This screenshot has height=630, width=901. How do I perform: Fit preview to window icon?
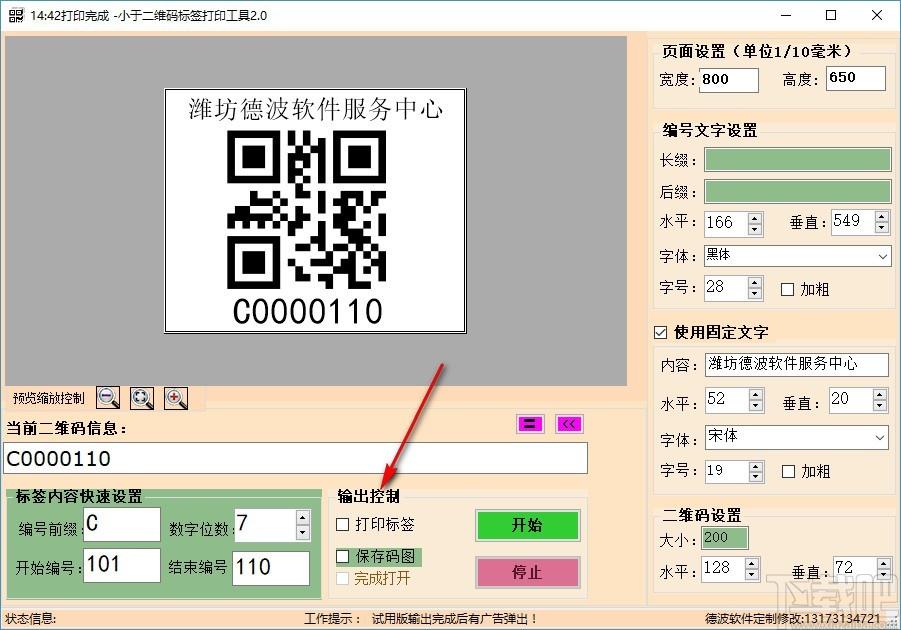tap(142, 397)
